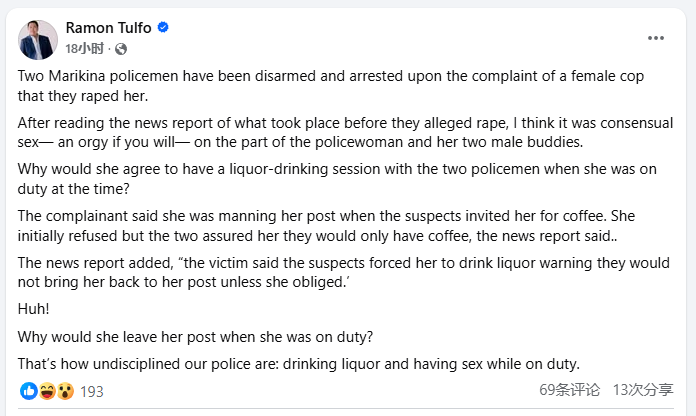696x416 pixels.
Task: Click the paragraph starting 'After reading the news'
Action: (x=345, y=132)
